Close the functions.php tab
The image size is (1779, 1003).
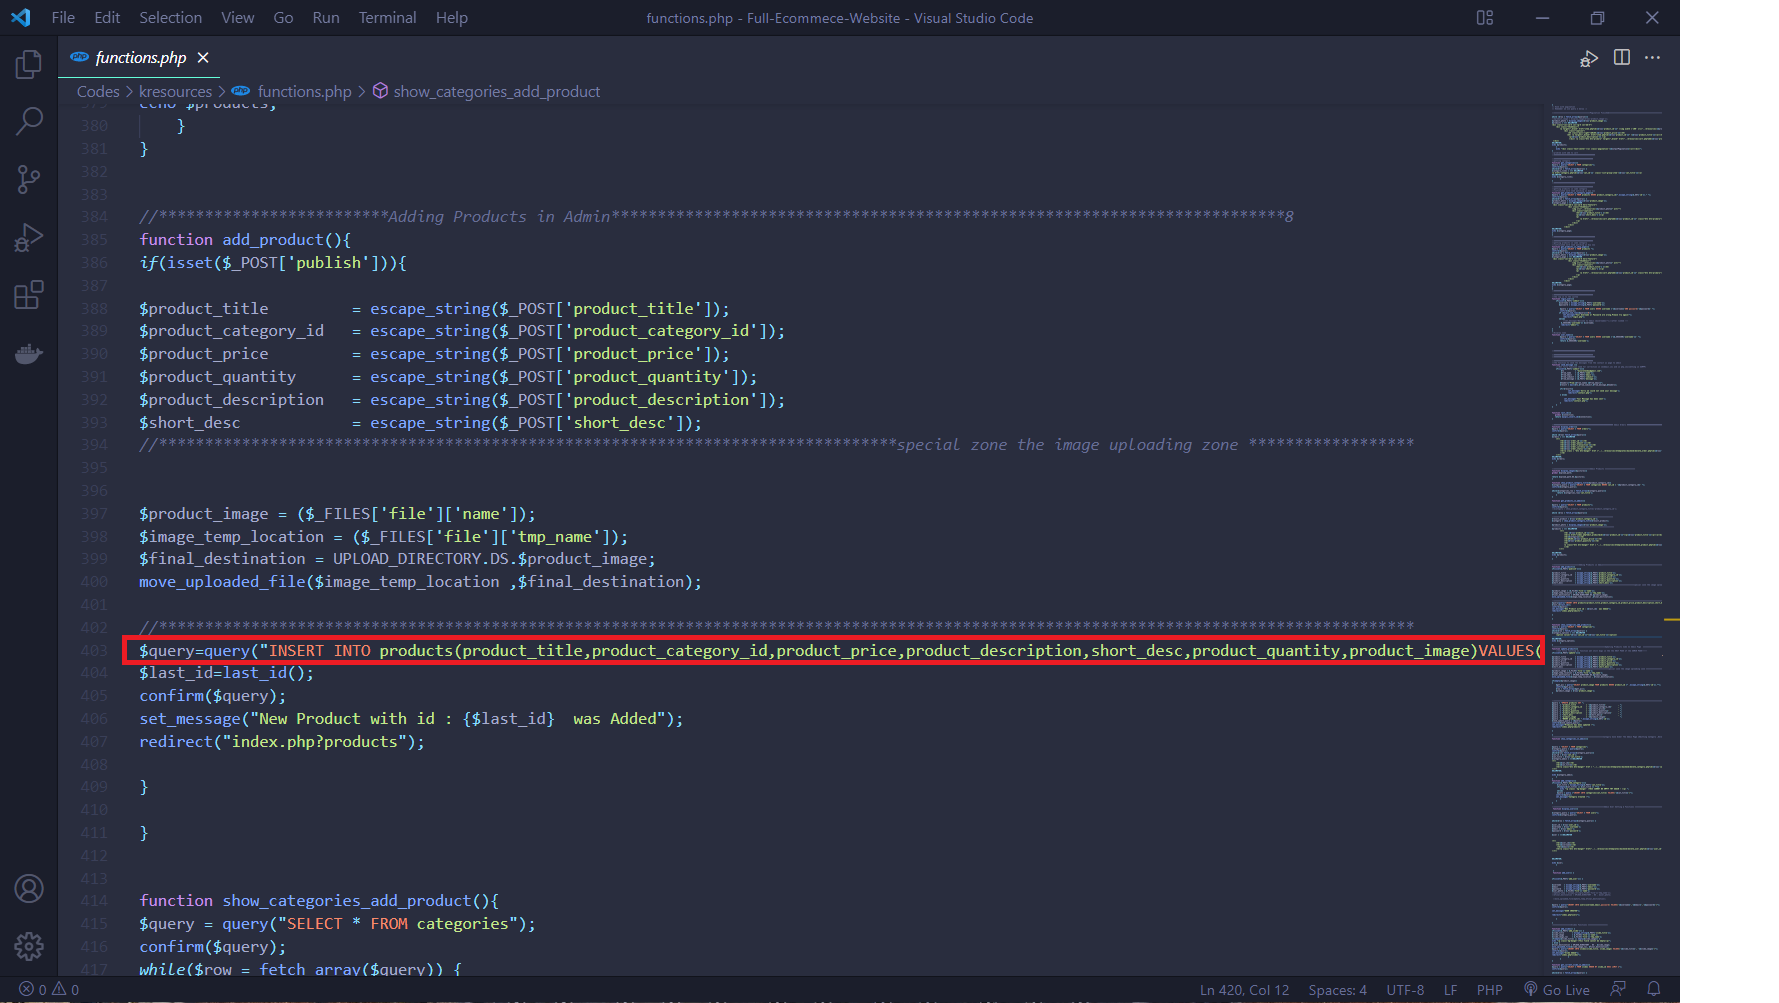point(203,58)
